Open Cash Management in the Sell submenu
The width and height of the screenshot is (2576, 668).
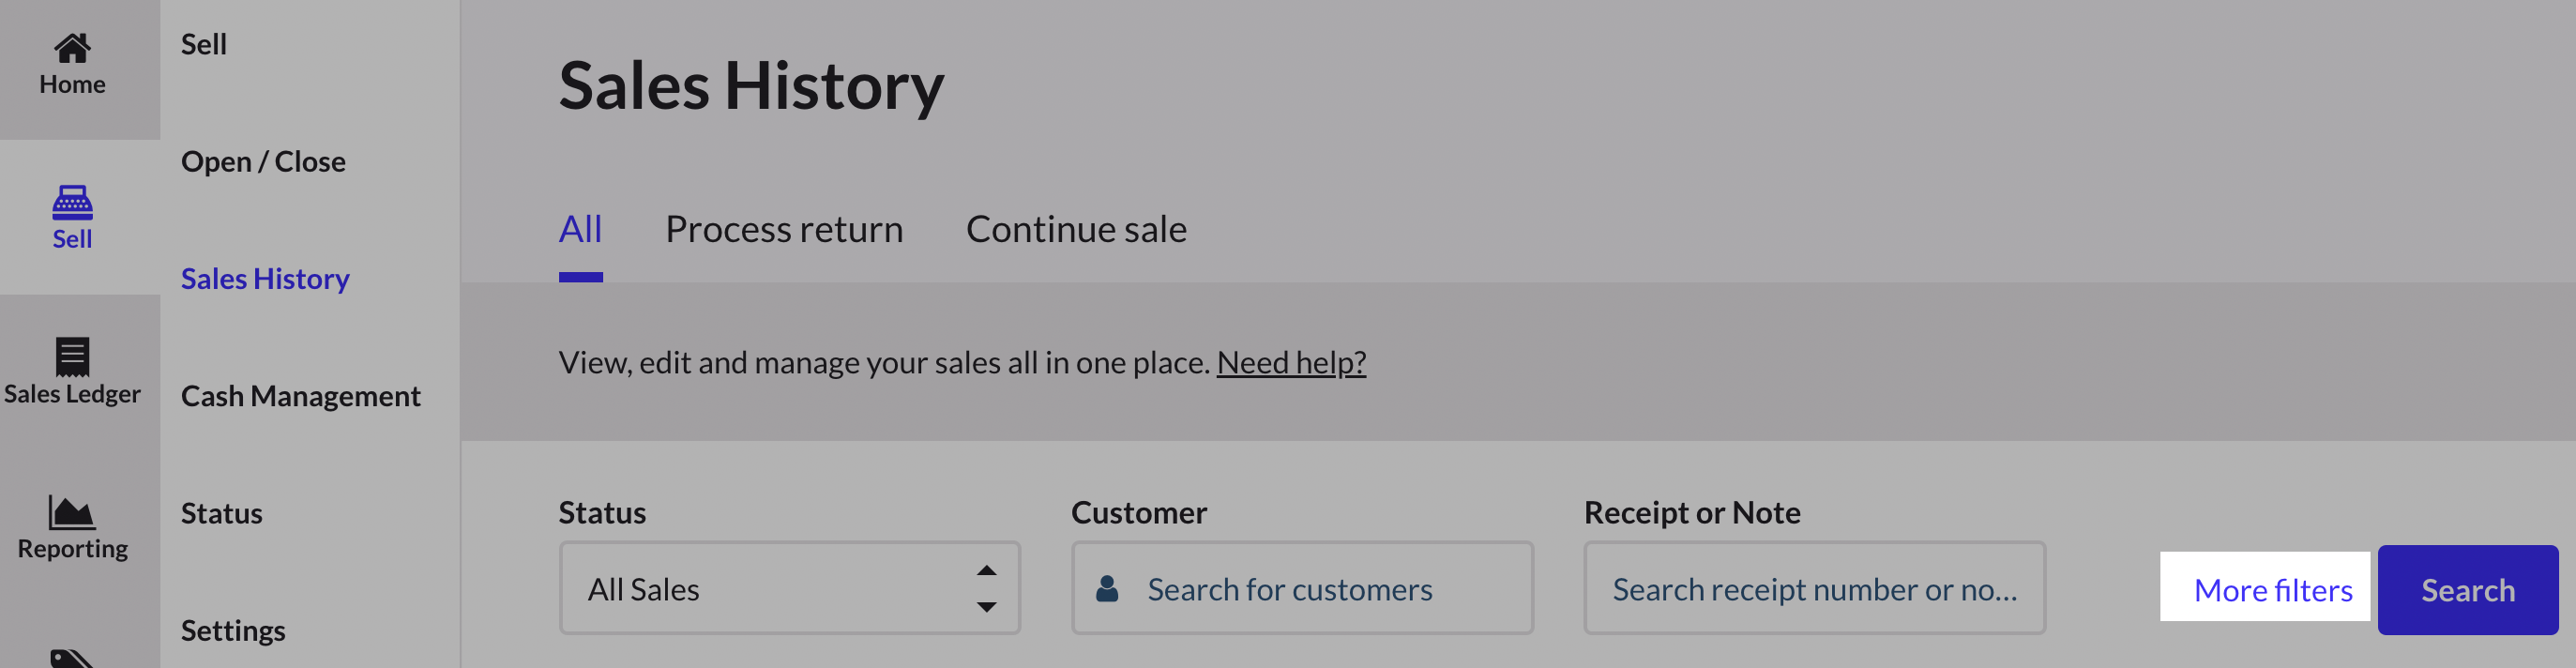[300, 396]
